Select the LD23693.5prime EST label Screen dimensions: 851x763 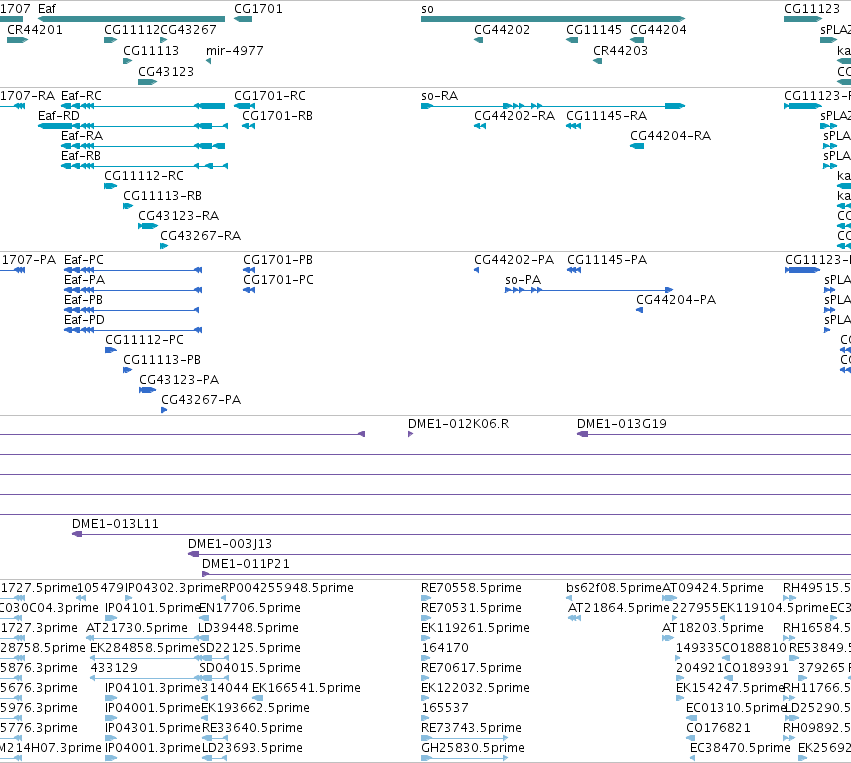tap(252, 748)
